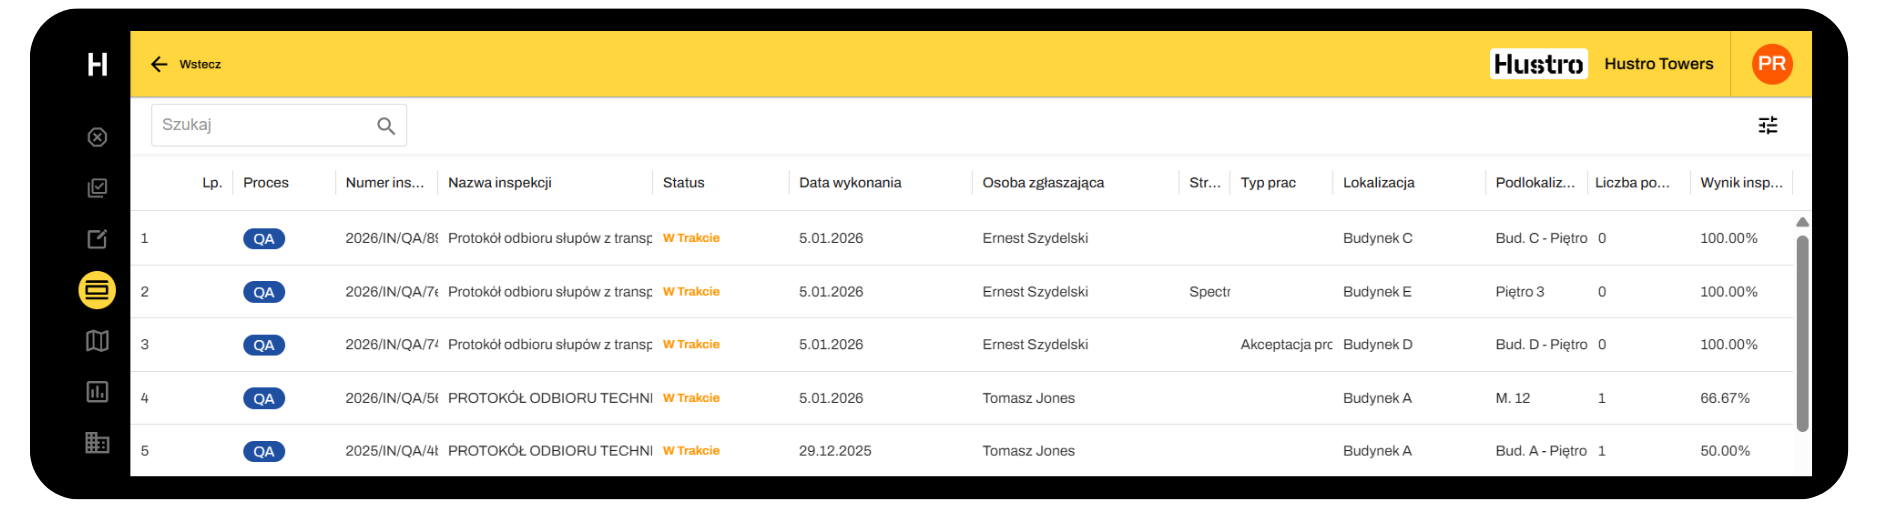Viewport: 1878px width, 509px height.
Task: Go back using the Wstecz button
Action: click(186, 64)
